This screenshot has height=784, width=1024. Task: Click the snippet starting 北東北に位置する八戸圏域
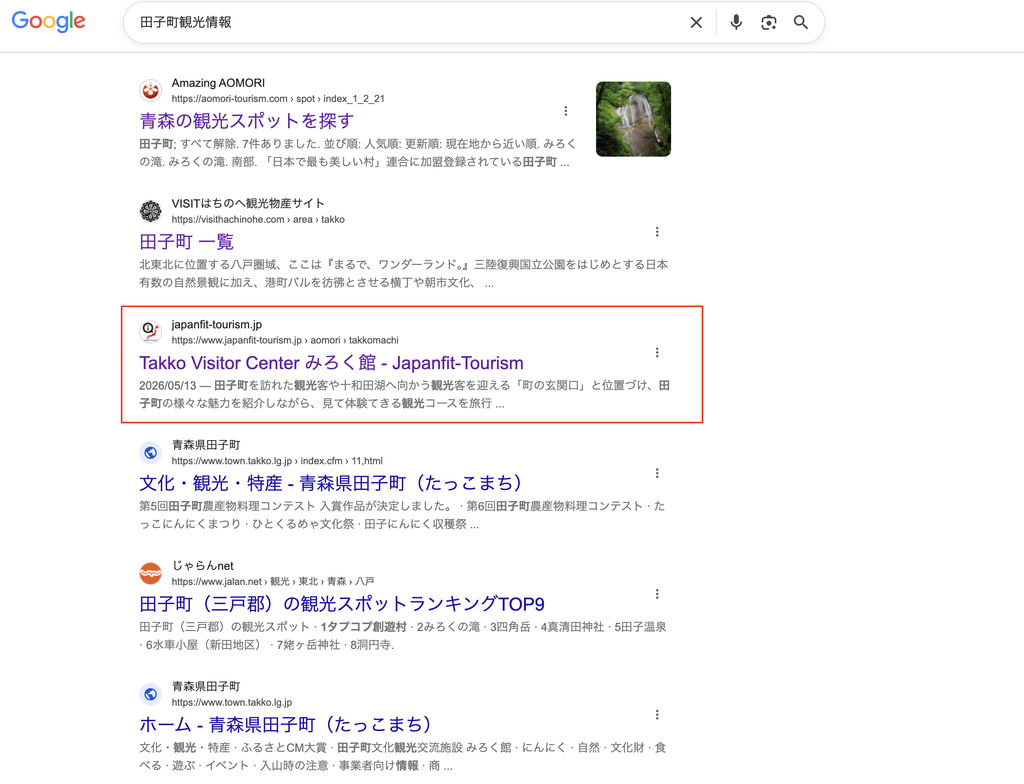pyautogui.click(x=404, y=274)
